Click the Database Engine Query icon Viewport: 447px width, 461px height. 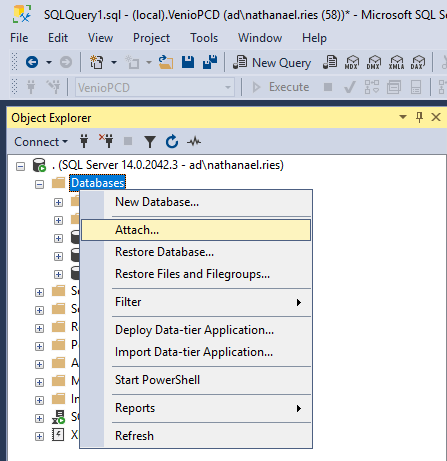(x=330, y=62)
